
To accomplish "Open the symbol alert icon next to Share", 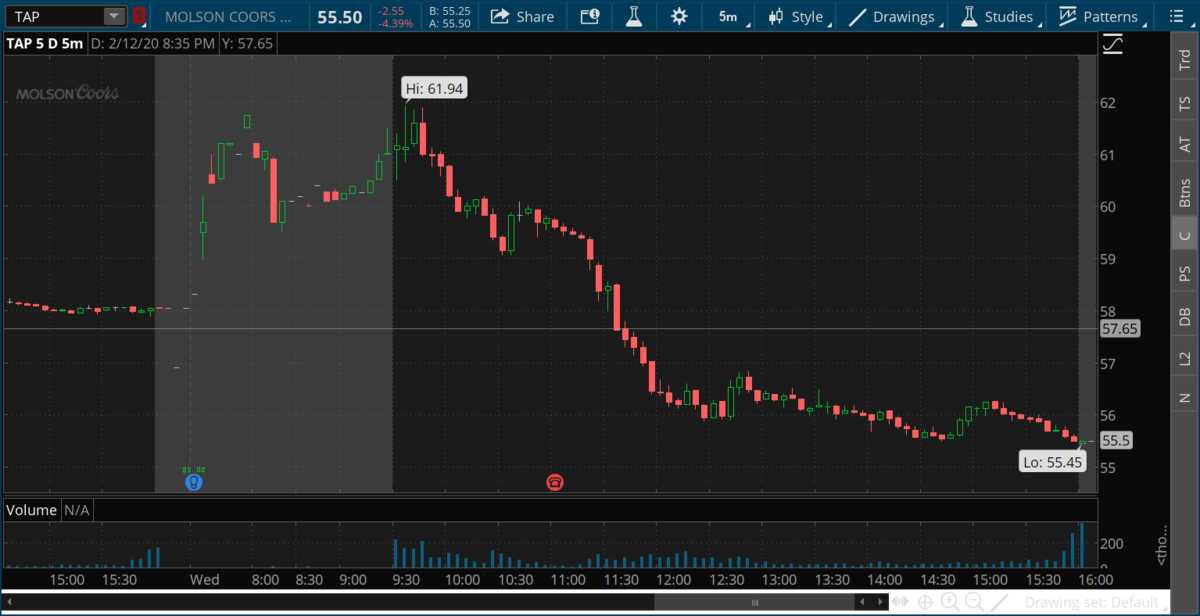I will coord(590,16).
